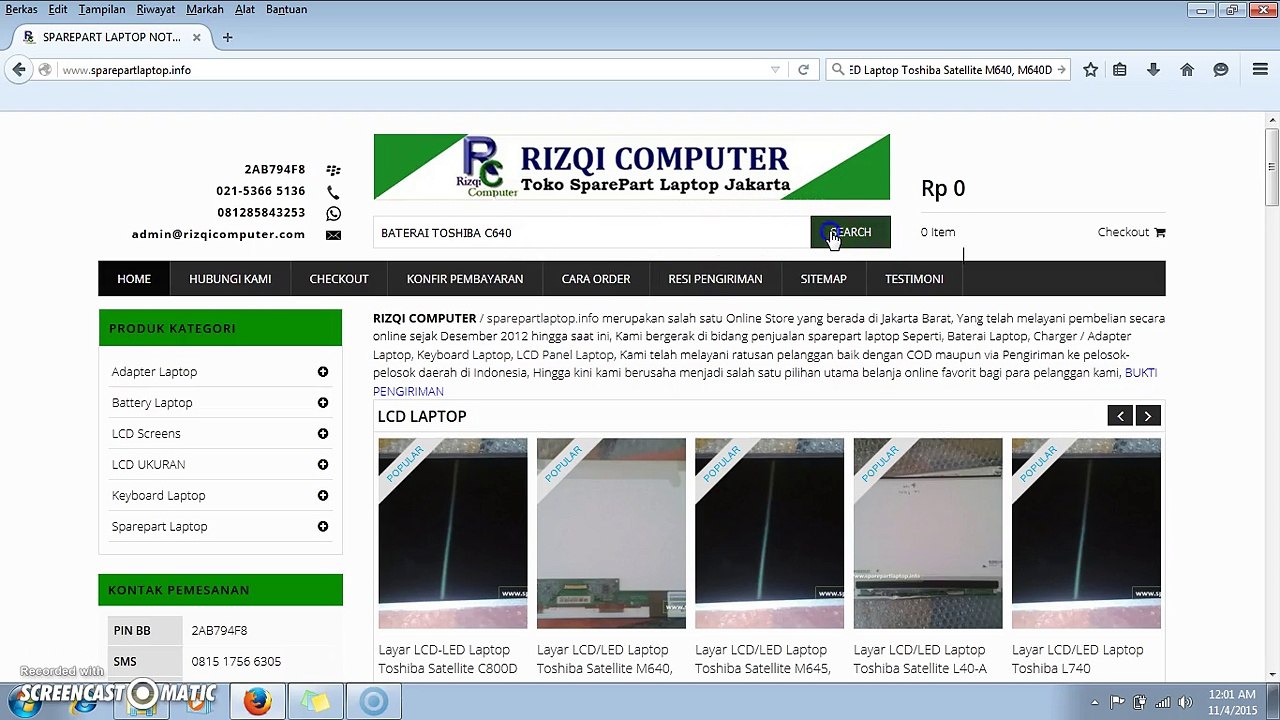Image resolution: width=1280 pixels, height=720 pixels.
Task: Click the browser search box
Action: [x=948, y=70]
